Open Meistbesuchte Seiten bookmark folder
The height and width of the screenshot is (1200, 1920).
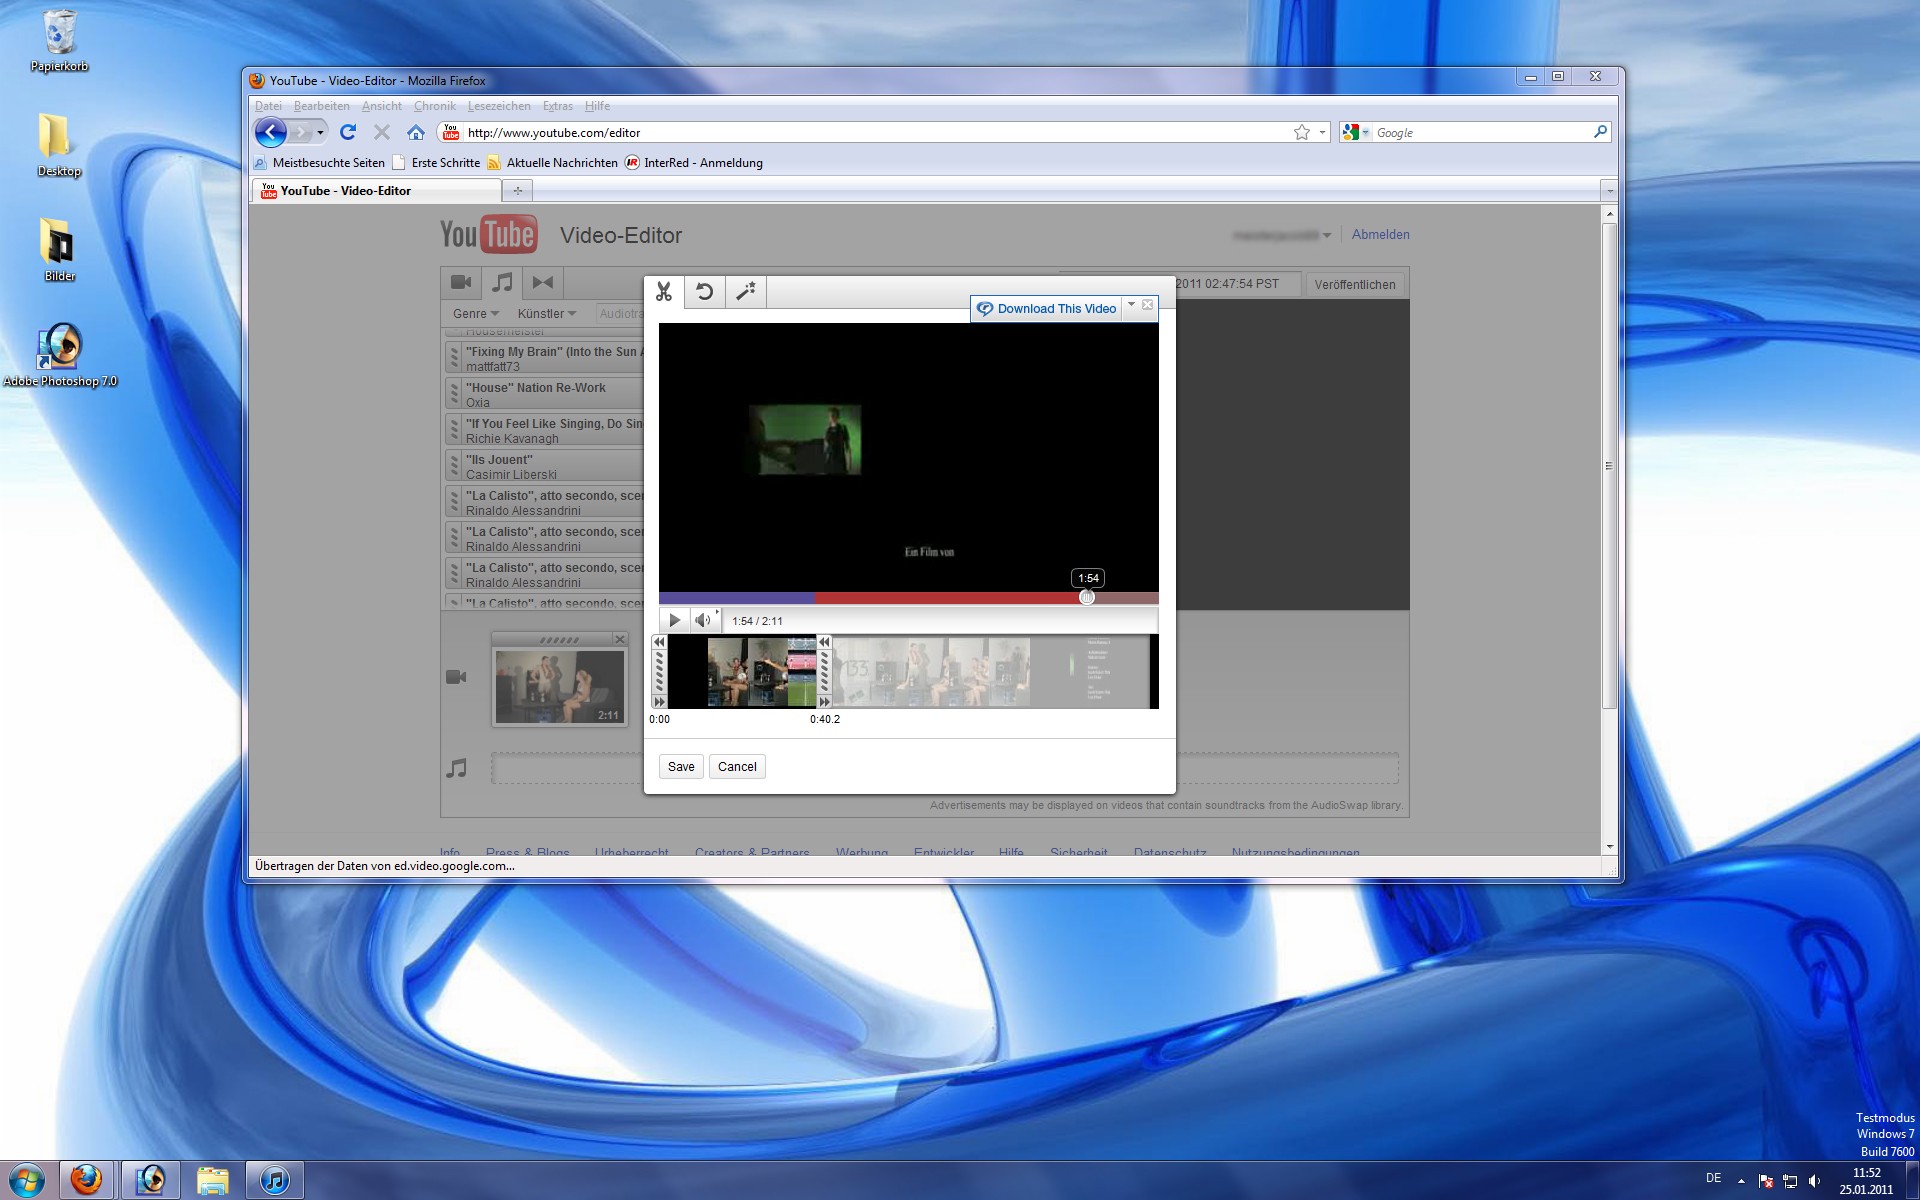[319, 163]
